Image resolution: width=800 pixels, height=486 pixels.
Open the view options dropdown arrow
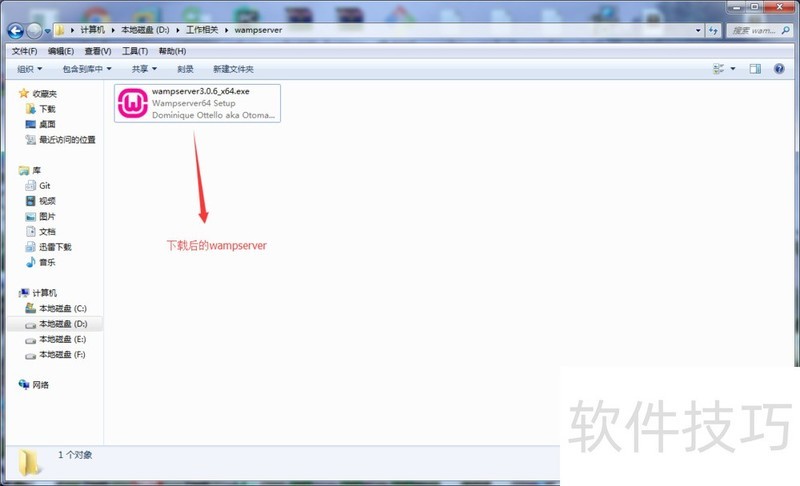pyautogui.click(x=733, y=68)
